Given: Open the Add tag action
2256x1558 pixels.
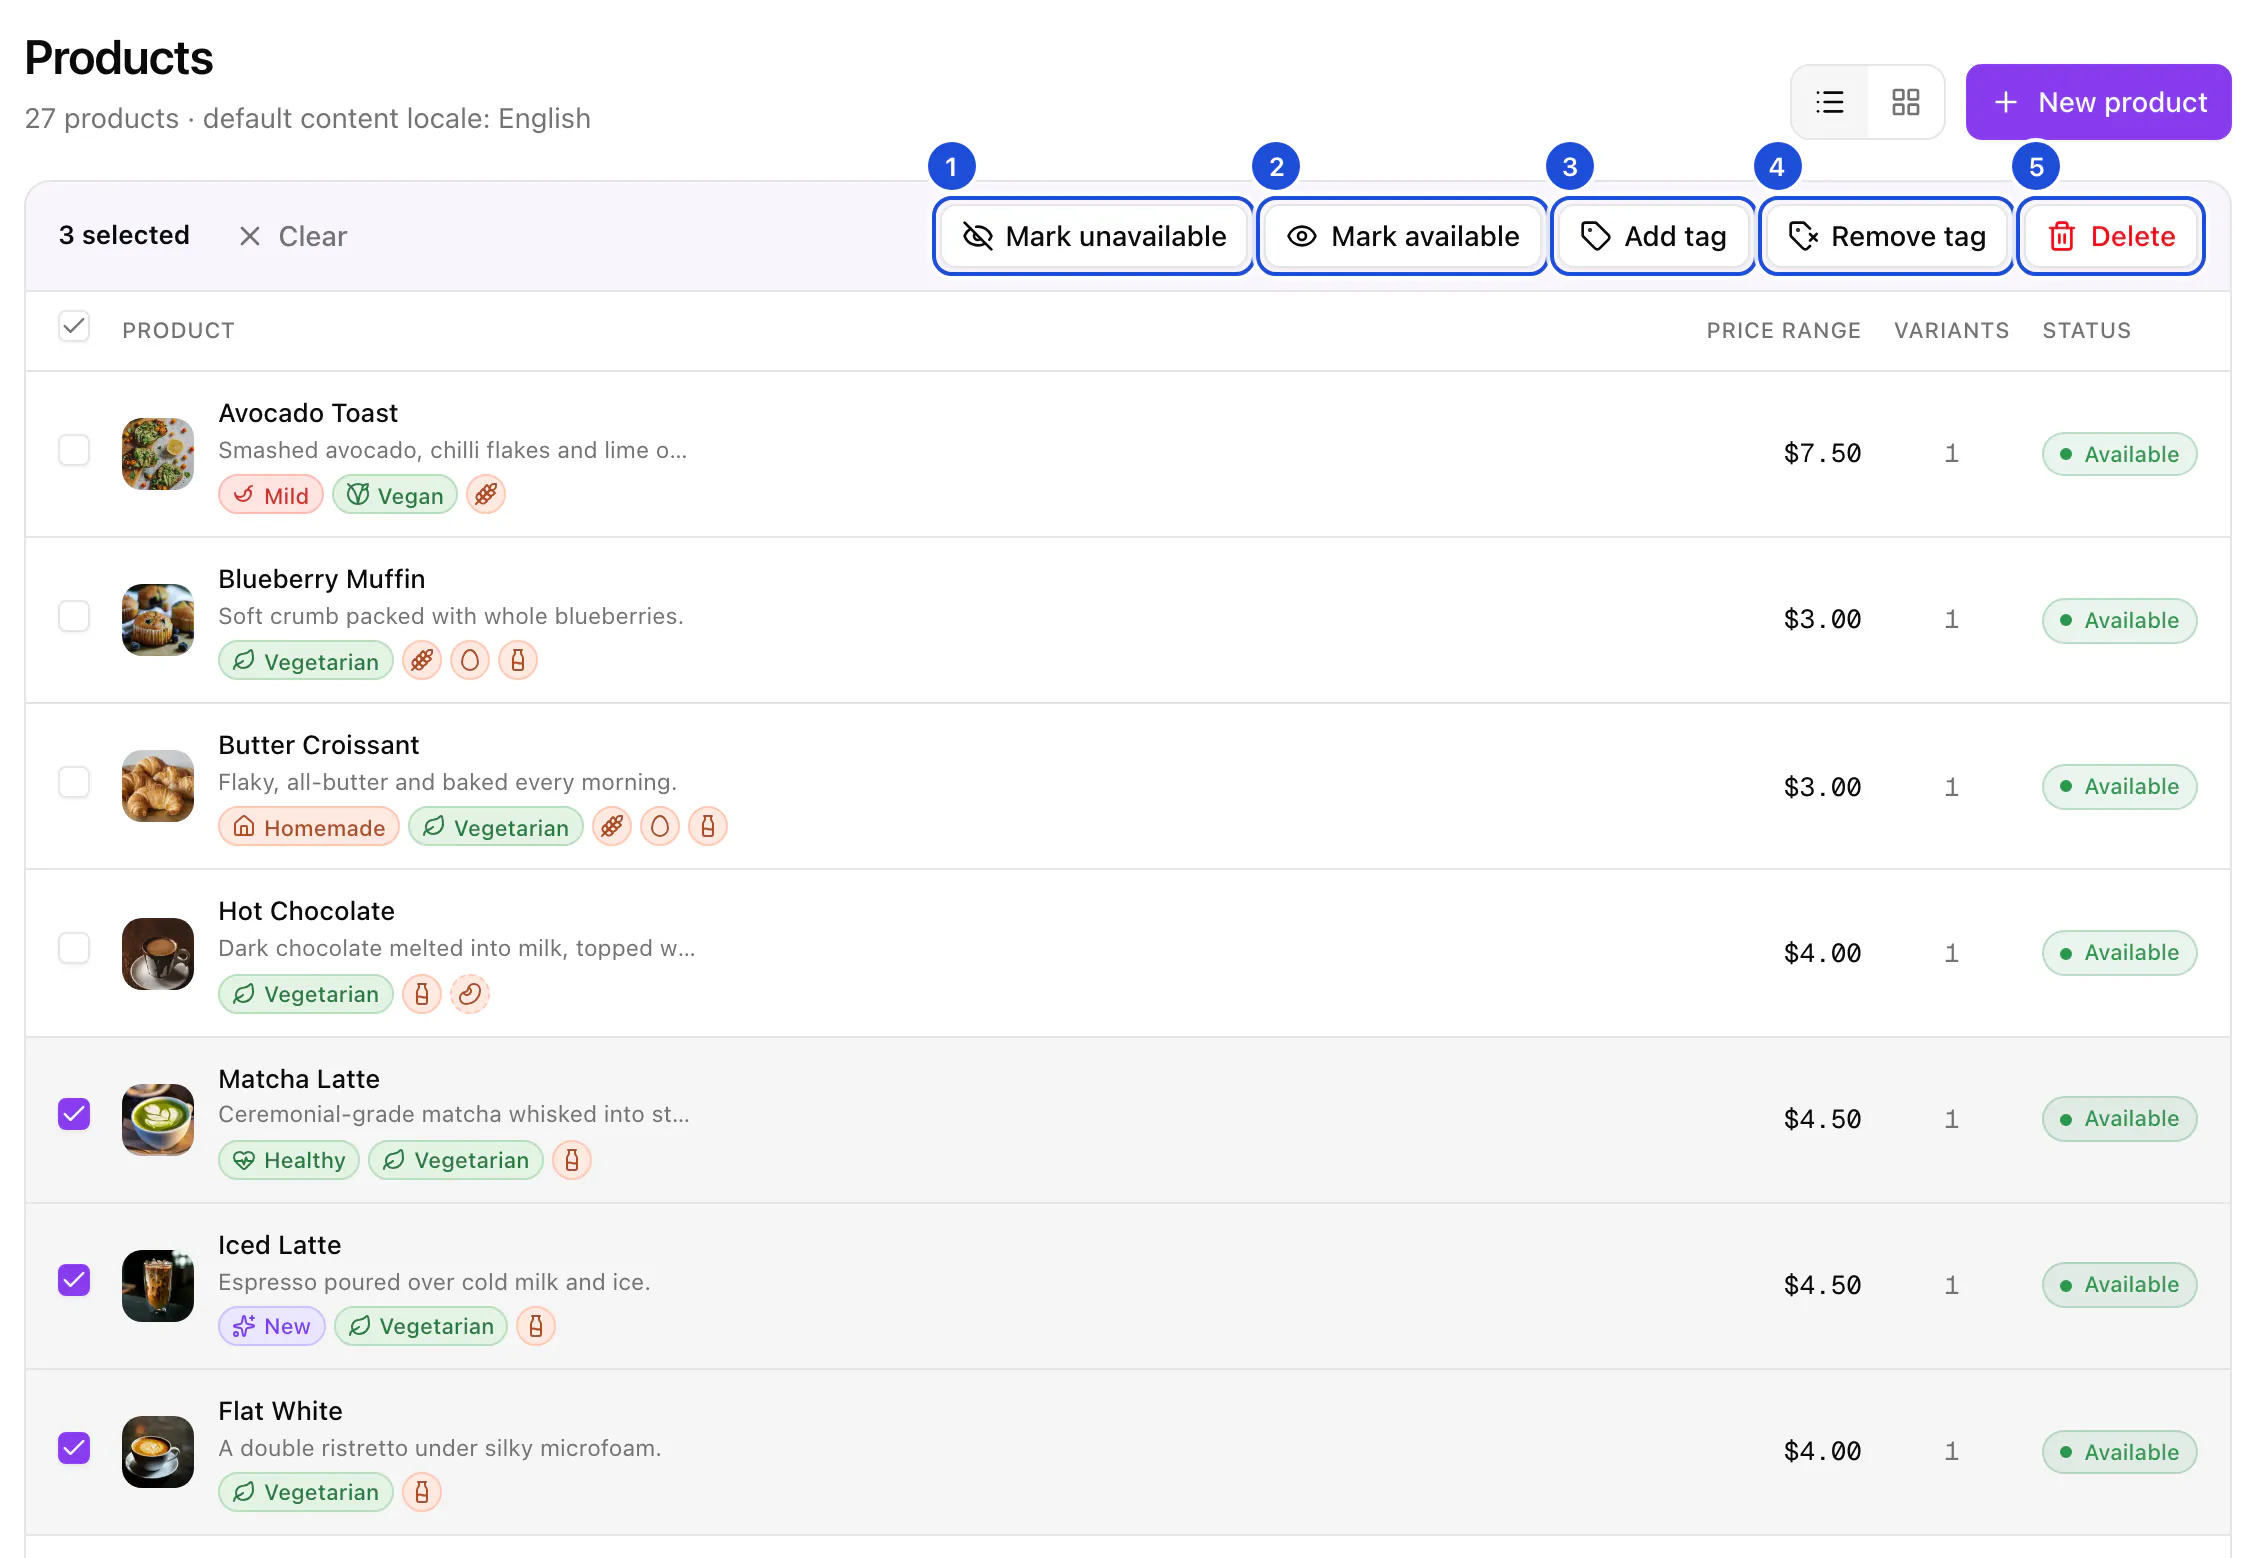Looking at the screenshot, I should click(x=1653, y=236).
